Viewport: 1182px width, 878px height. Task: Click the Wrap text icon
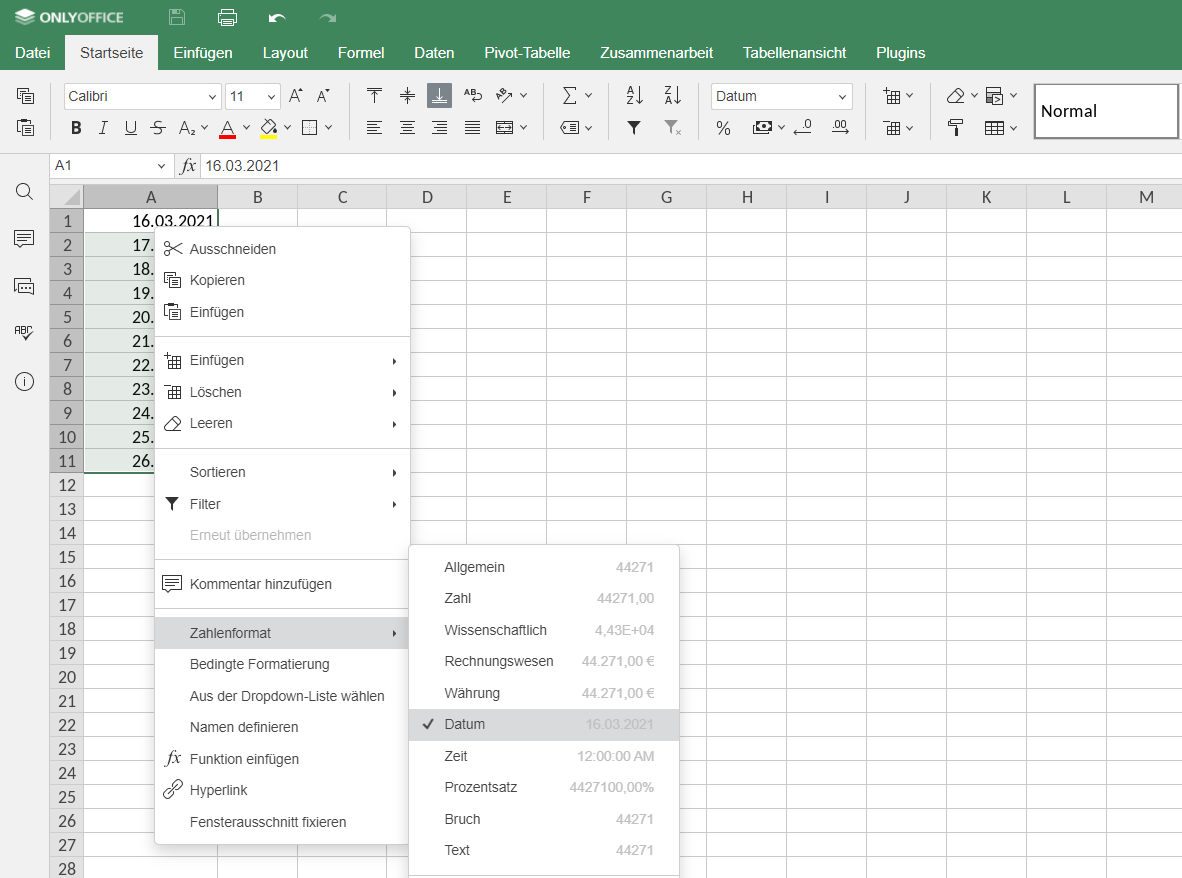click(473, 96)
